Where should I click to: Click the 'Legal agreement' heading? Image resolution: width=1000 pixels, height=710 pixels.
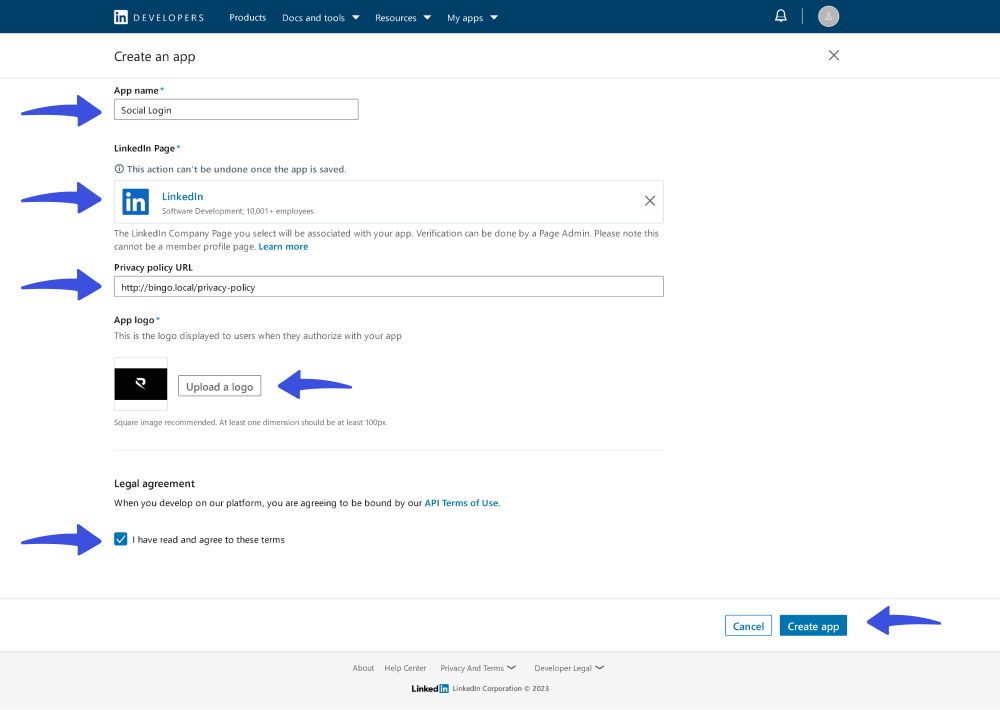click(154, 484)
